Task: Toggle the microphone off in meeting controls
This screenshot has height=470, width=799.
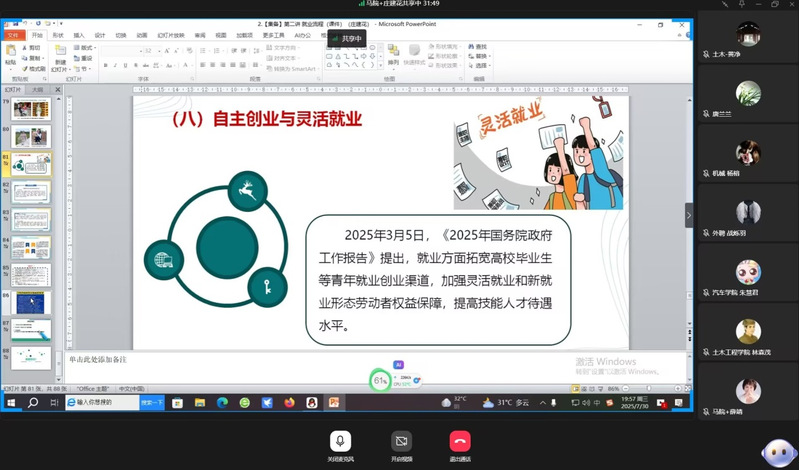Action: point(341,441)
